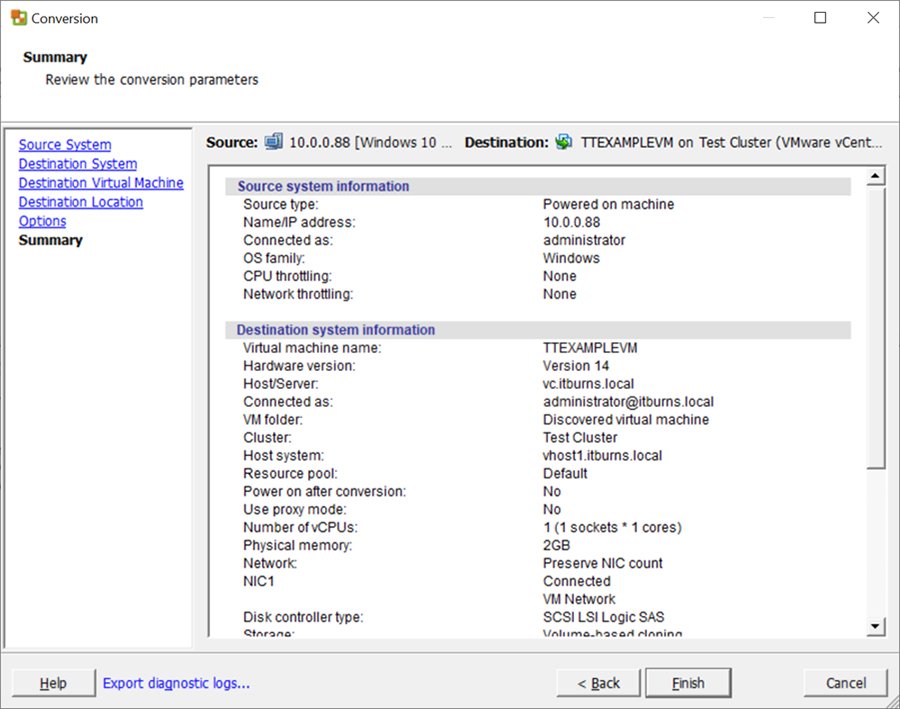Click the Help button

pos(53,682)
